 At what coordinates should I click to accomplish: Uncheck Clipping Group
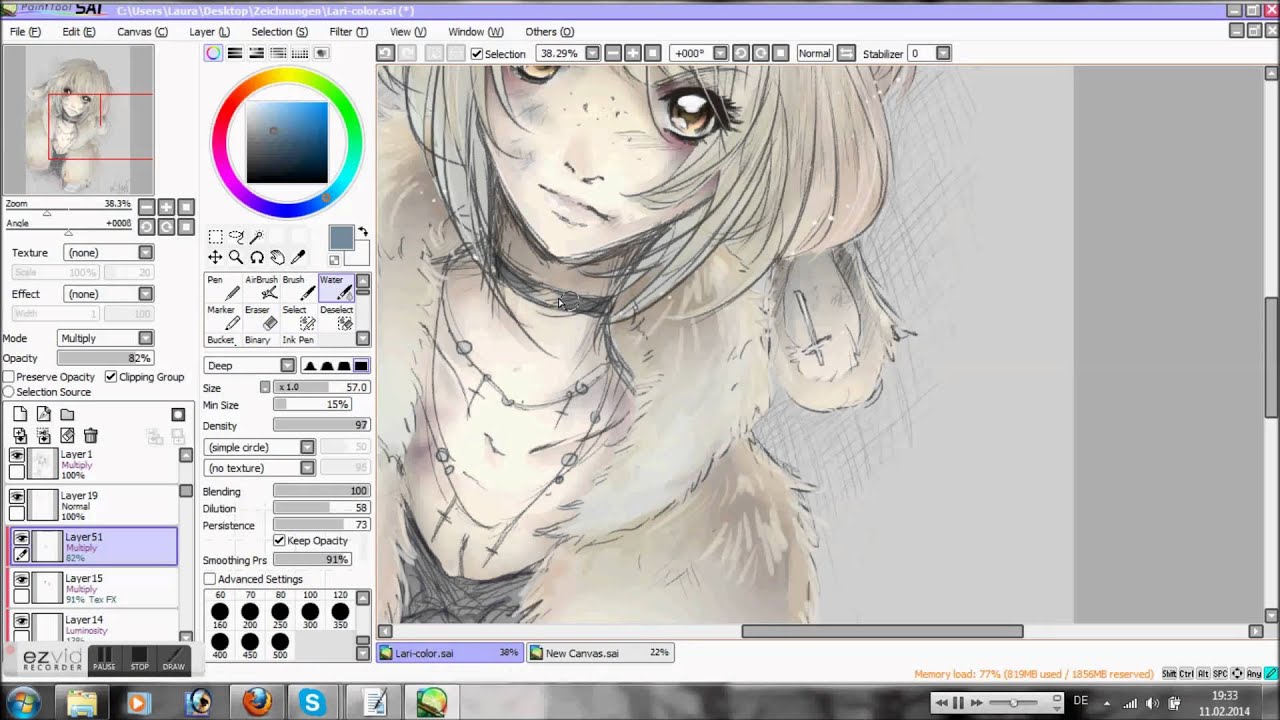point(111,377)
